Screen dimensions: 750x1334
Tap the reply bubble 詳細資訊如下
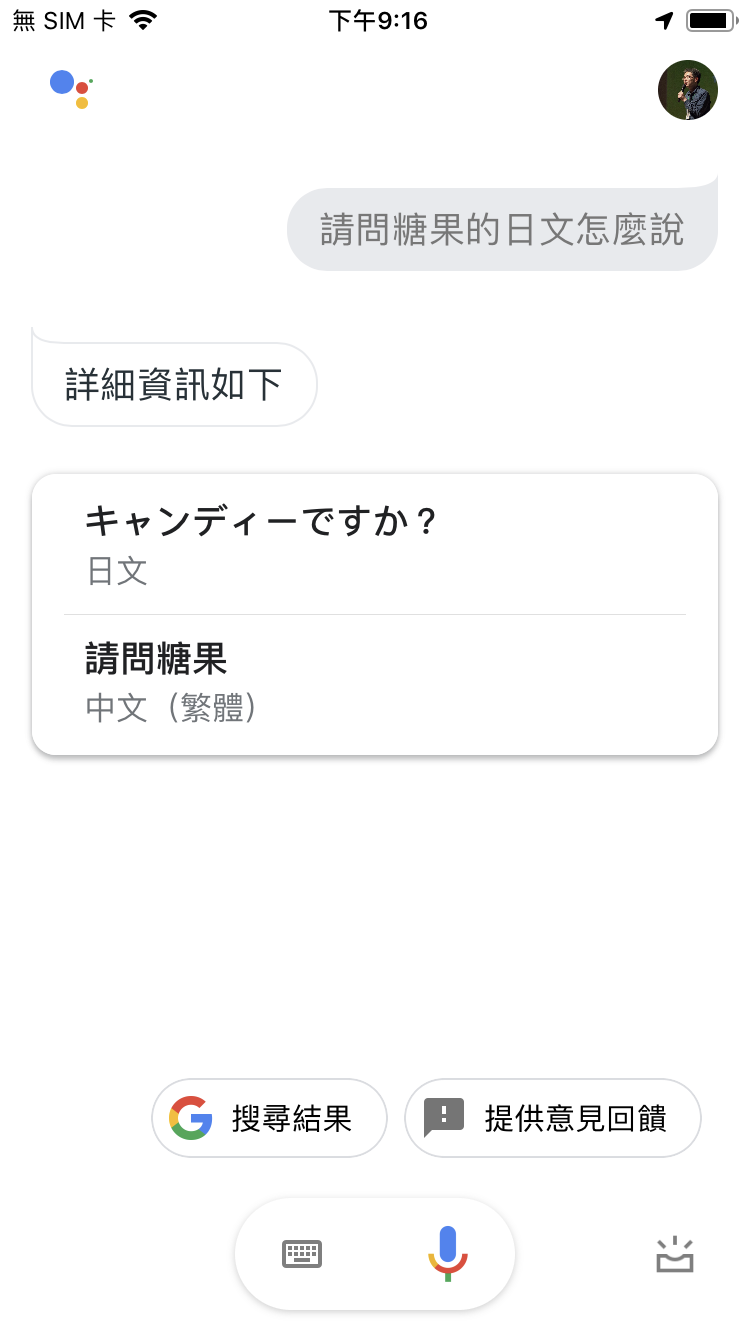pos(174,385)
